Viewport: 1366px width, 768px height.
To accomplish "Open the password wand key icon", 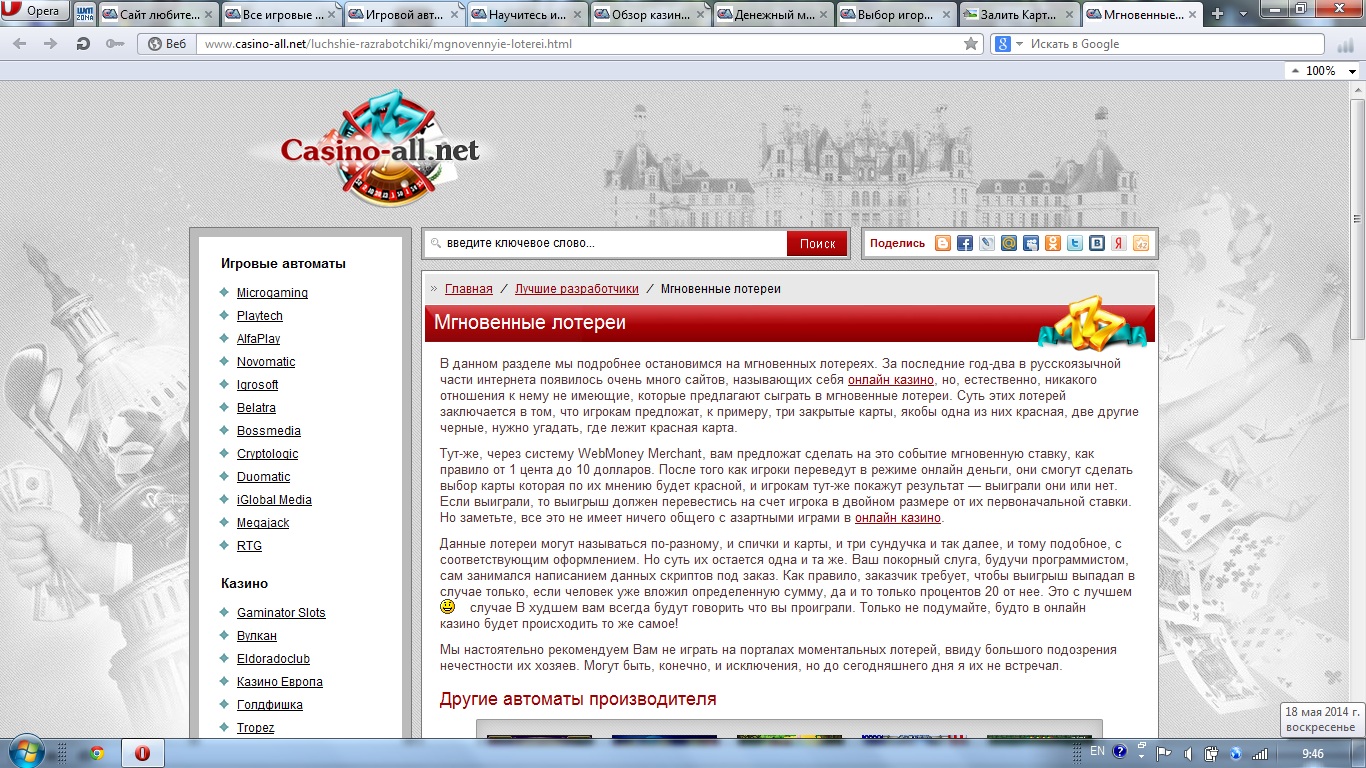I will pyautogui.click(x=115, y=44).
